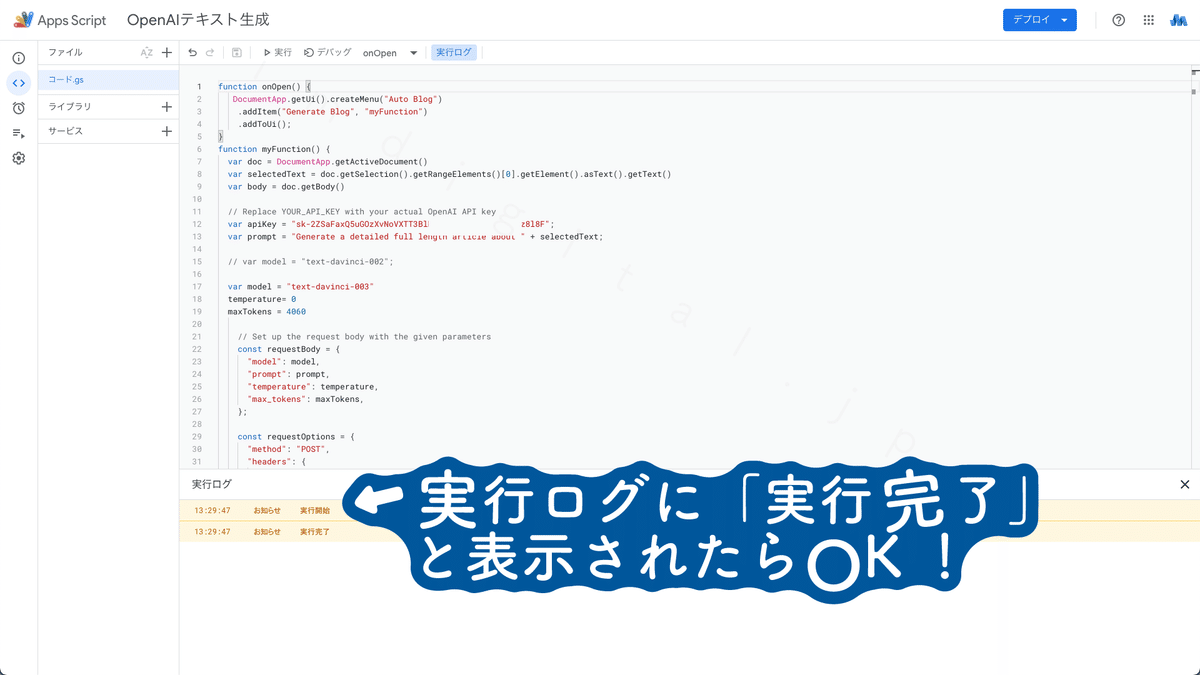1200x675 pixels.
Task: Click the .addToUi(); line
Action: (264, 124)
